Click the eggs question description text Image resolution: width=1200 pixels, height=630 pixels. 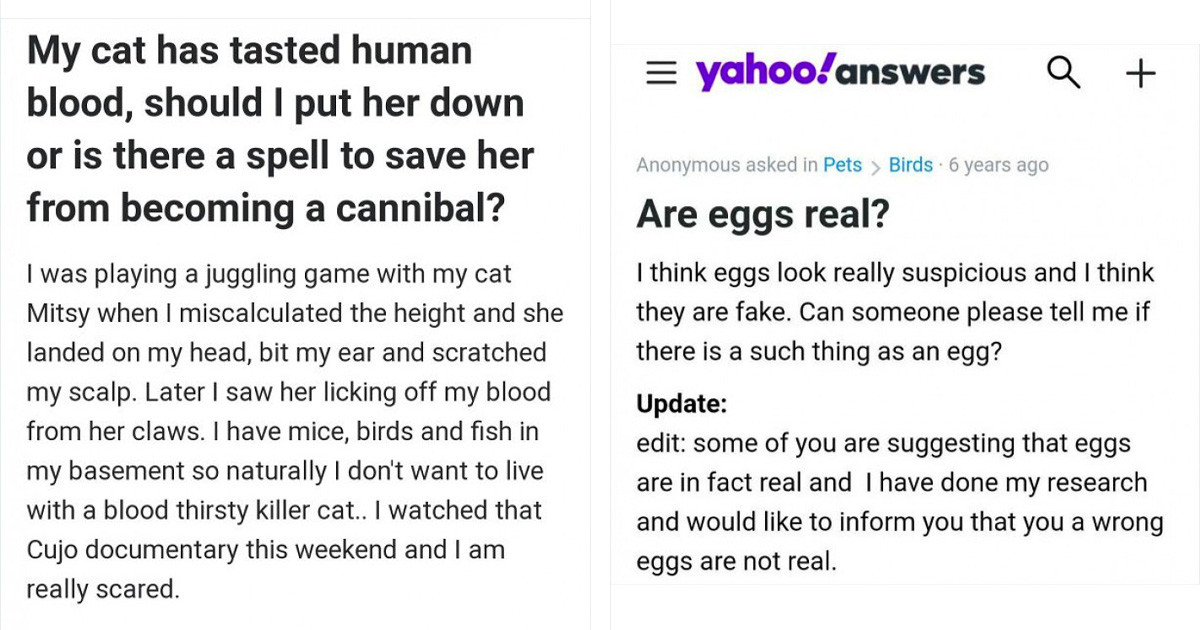(889, 311)
